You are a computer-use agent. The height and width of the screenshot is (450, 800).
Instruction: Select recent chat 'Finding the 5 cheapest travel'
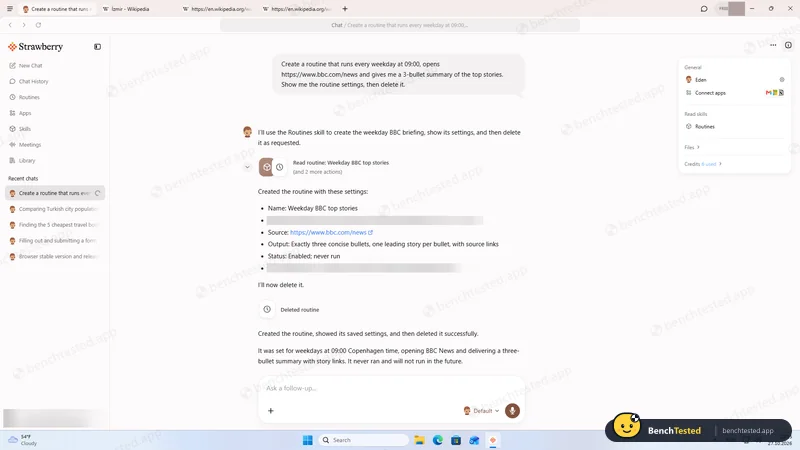pyautogui.click(x=55, y=224)
